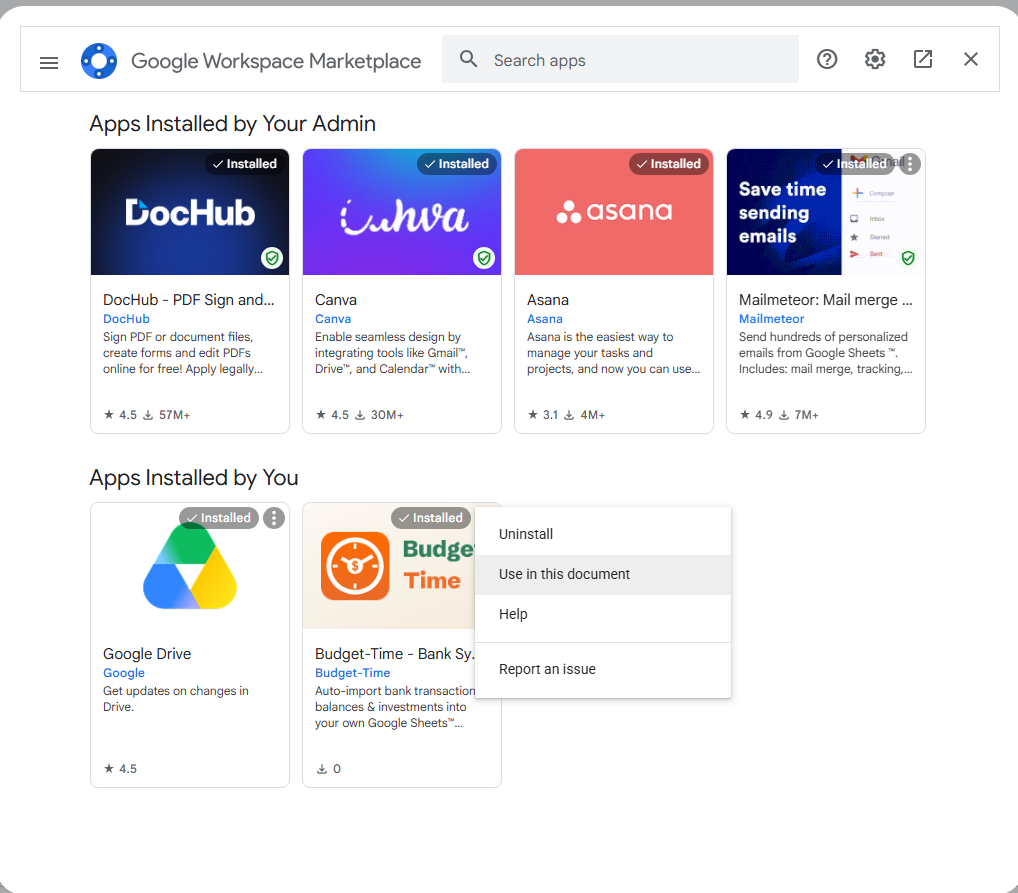
Task: Click the Google Drive 4.5 rating
Action: point(121,768)
